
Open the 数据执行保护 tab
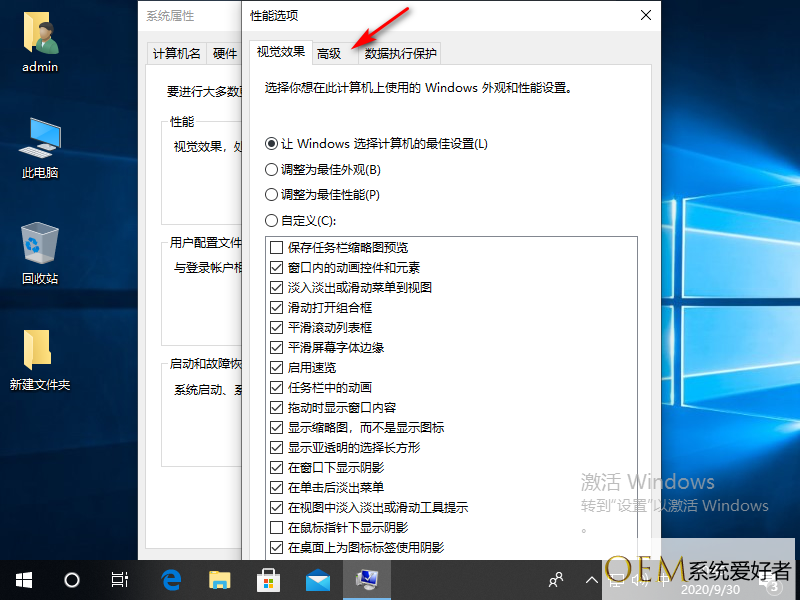pyautogui.click(x=400, y=54)
